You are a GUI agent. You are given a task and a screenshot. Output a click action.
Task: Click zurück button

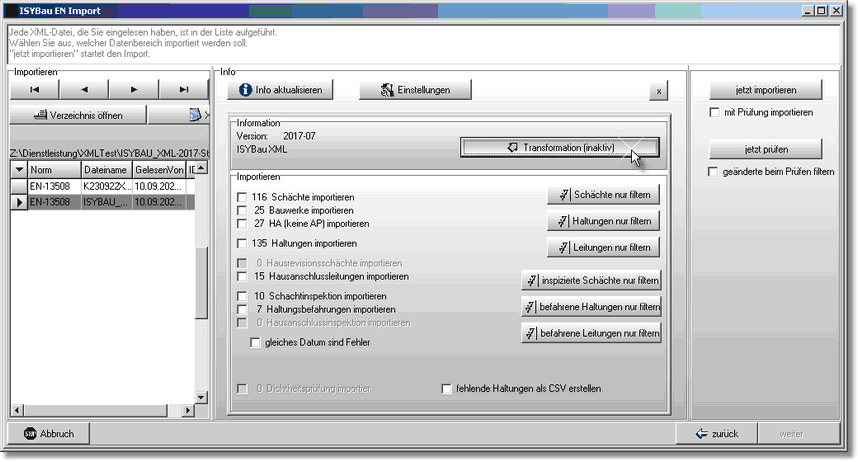point(716,434)
